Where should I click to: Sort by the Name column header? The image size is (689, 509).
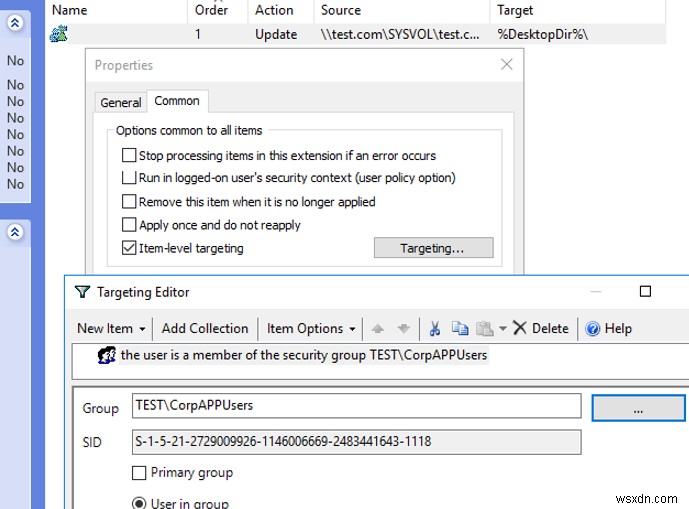69,10
